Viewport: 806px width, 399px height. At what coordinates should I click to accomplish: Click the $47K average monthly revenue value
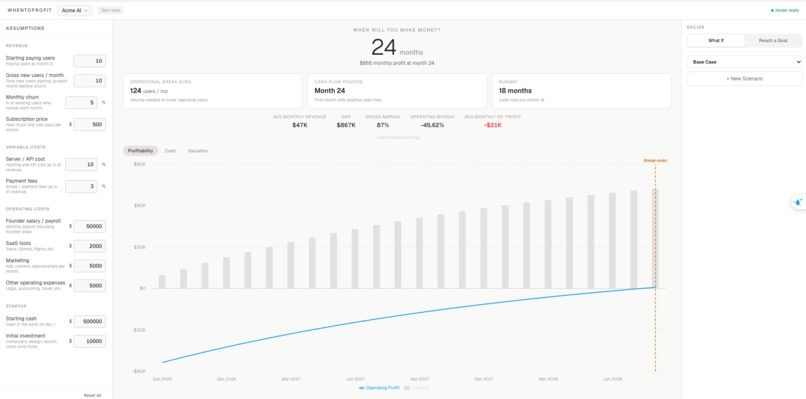pos(300,125)
